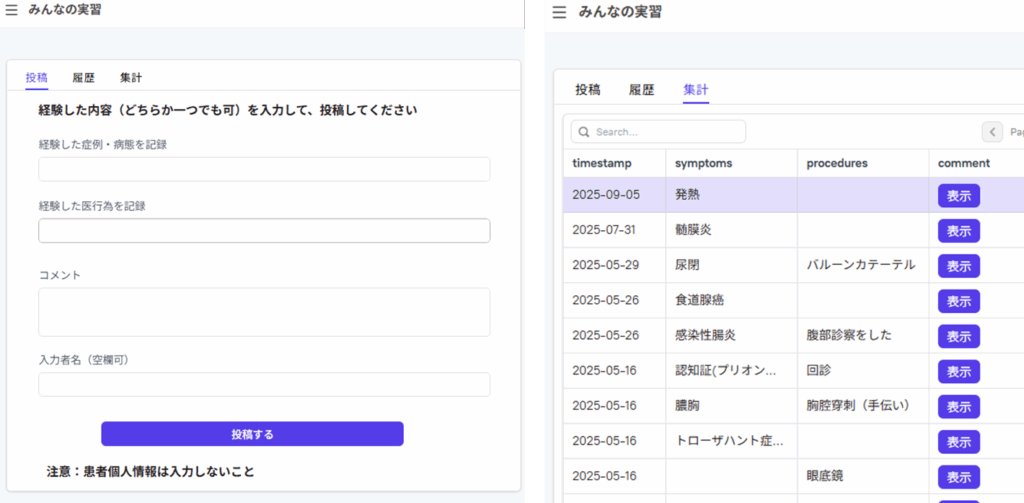Go to the previous page with the chevron button
Viewport: 1024px width, 503px height.
tap(992, 132)
